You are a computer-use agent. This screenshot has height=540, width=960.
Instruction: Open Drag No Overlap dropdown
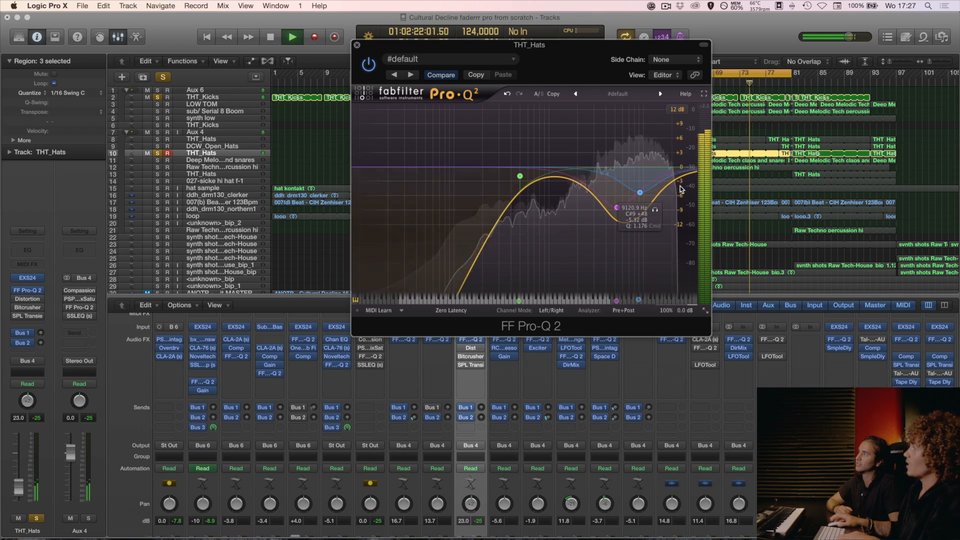point(807,61)
